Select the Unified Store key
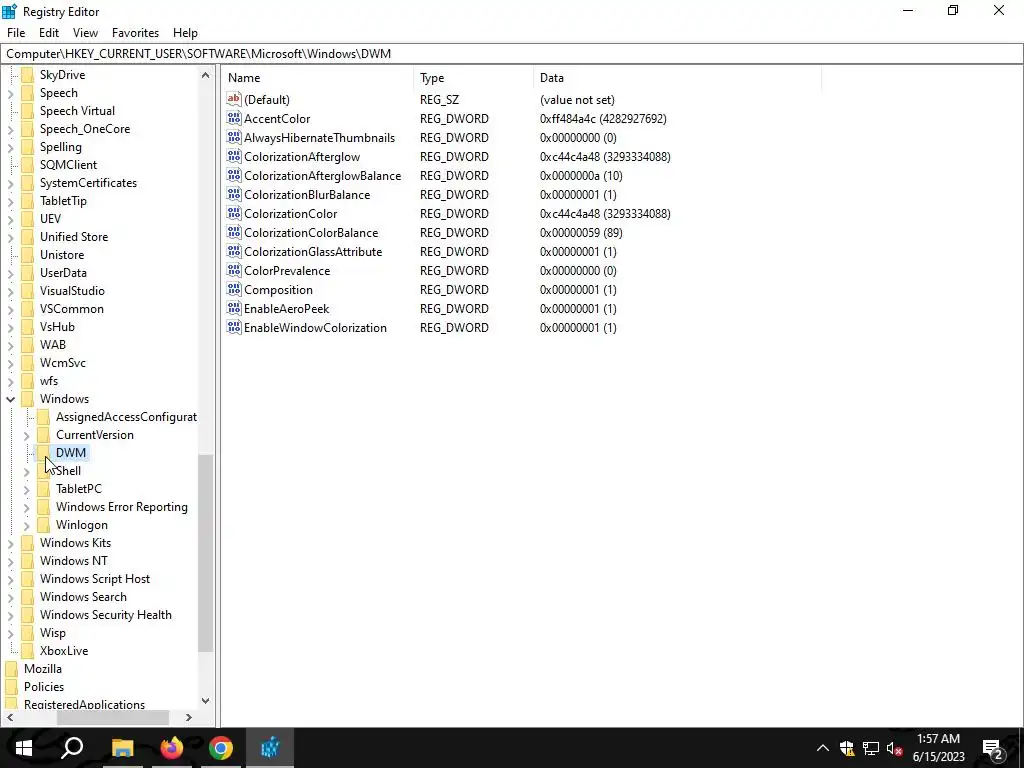This screenshot has width=1024, height=768. (74, 237)
